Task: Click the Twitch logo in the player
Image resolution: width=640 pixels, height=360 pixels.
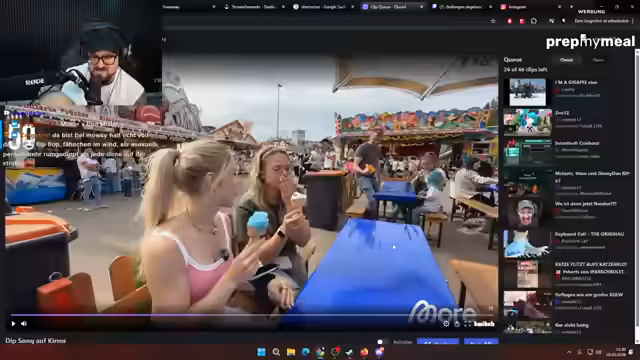Action: [484, 324]
